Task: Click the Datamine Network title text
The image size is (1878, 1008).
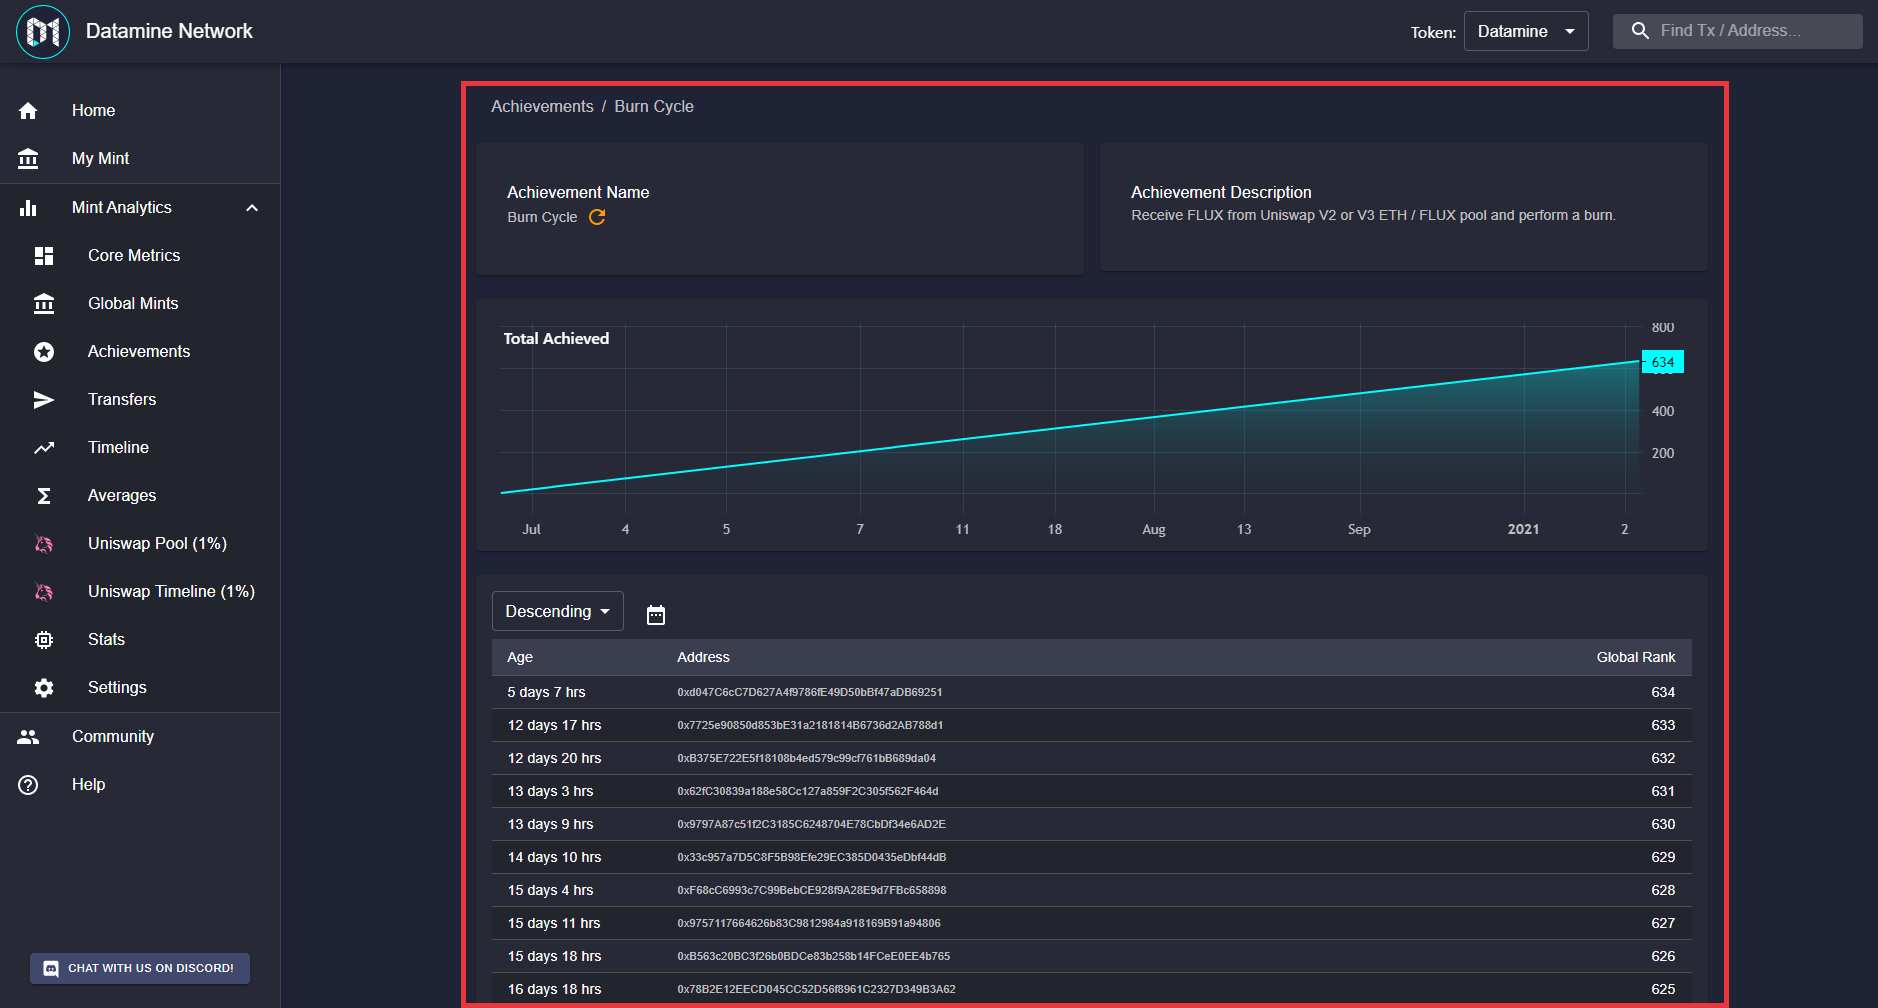Action: coord(169,31)
